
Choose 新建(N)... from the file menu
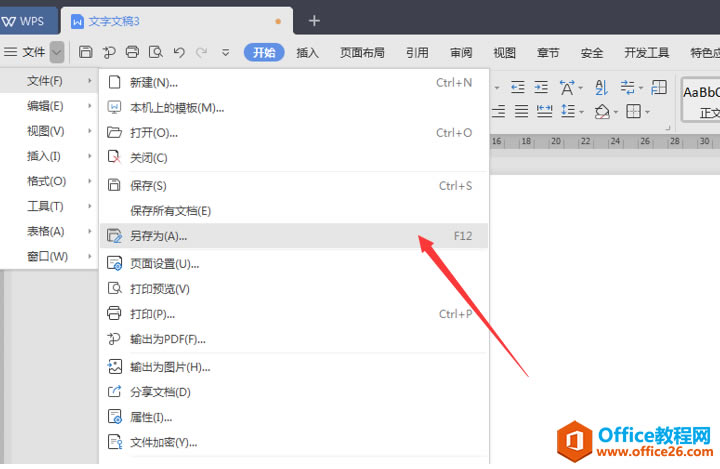pyautogui.click(x=294, y=82)
